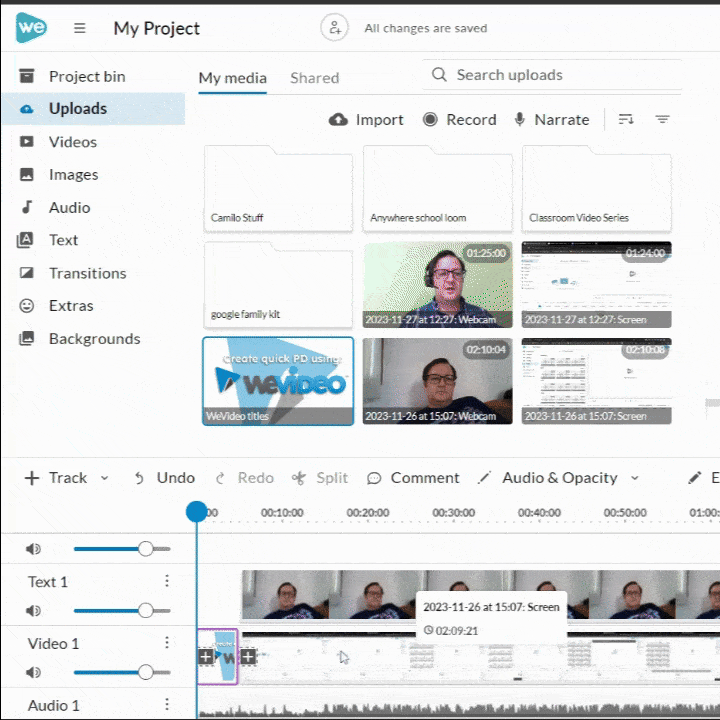Open Transitions in the sidebar
The image size is (720, 720).
coord(87,273)
